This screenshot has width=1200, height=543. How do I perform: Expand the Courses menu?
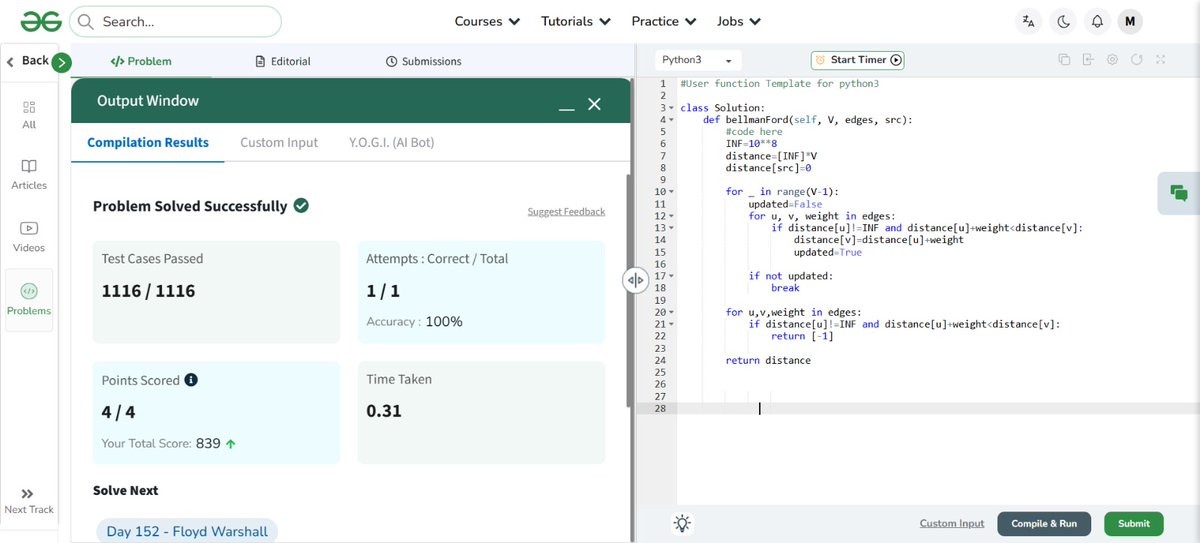pos(487,21)
